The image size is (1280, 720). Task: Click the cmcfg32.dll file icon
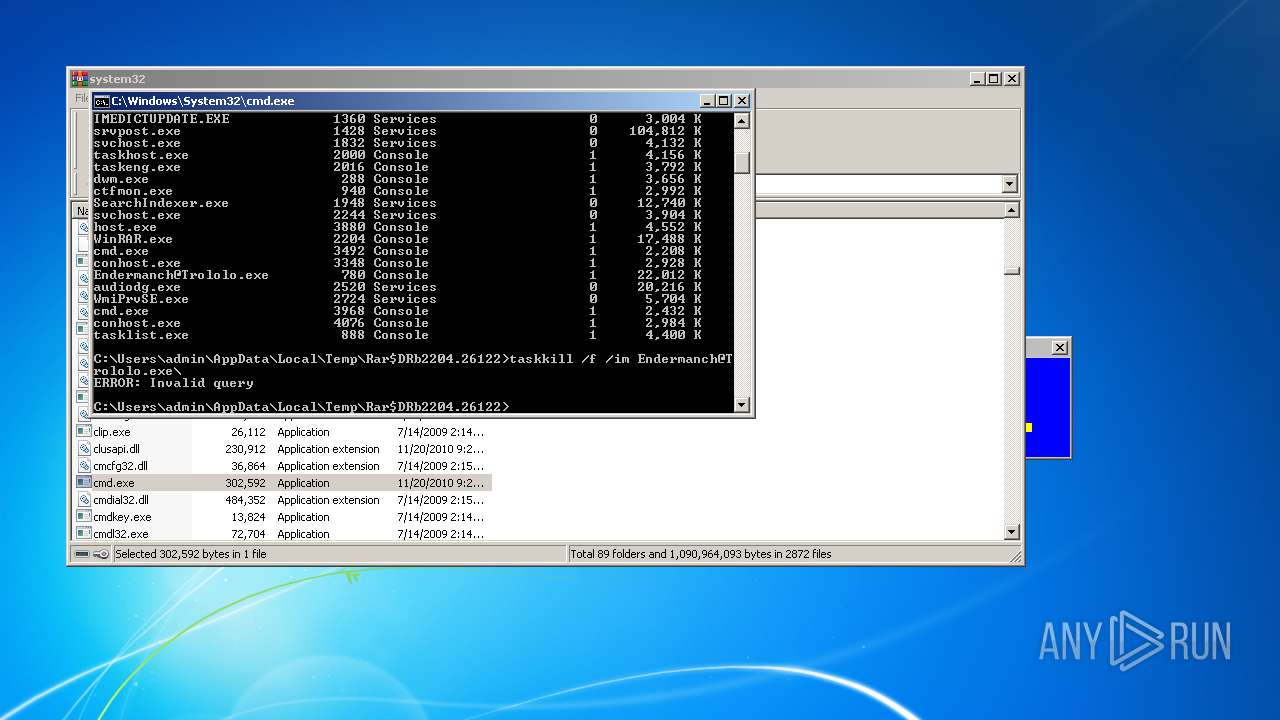[84, 466]
